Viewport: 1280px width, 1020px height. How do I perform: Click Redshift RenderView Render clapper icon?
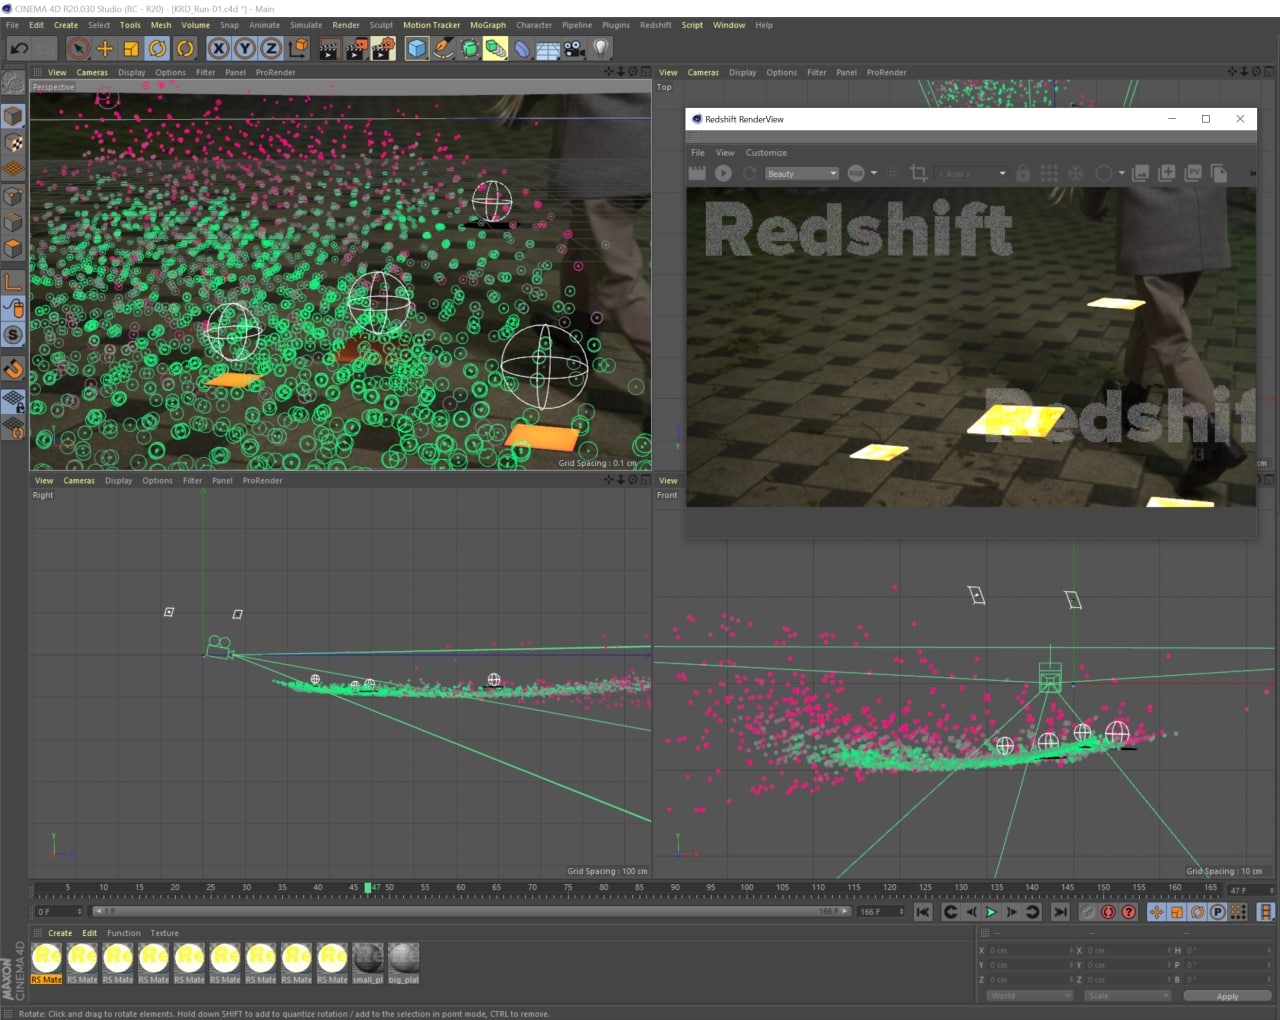697,173
